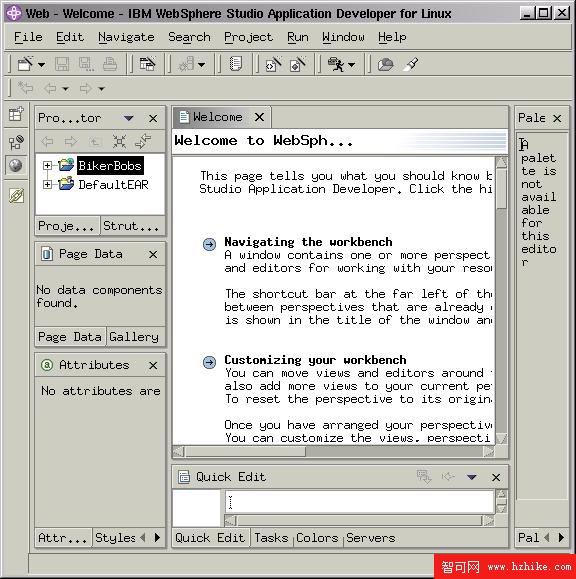
Task: Open the Window menu
Action: (x=343, y=37)
